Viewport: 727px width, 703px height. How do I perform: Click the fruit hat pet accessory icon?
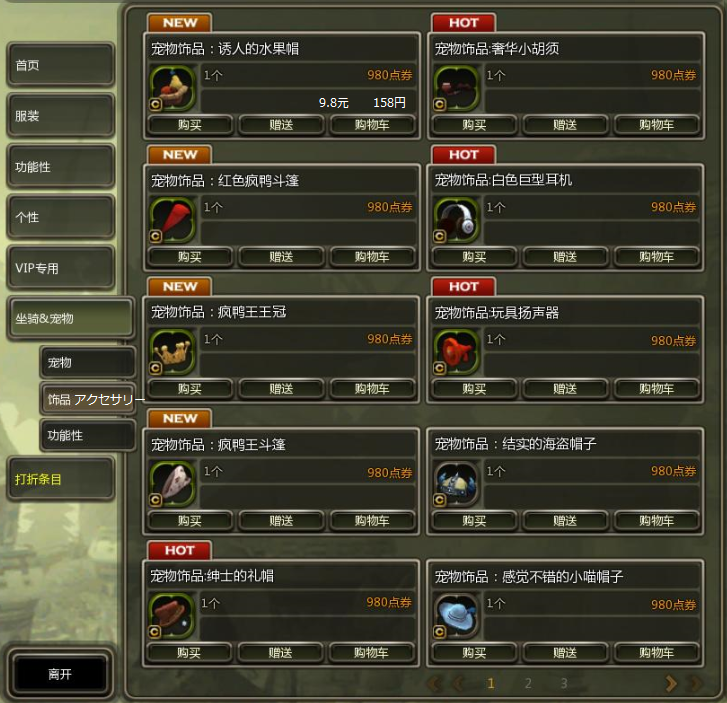coord(172,88)
